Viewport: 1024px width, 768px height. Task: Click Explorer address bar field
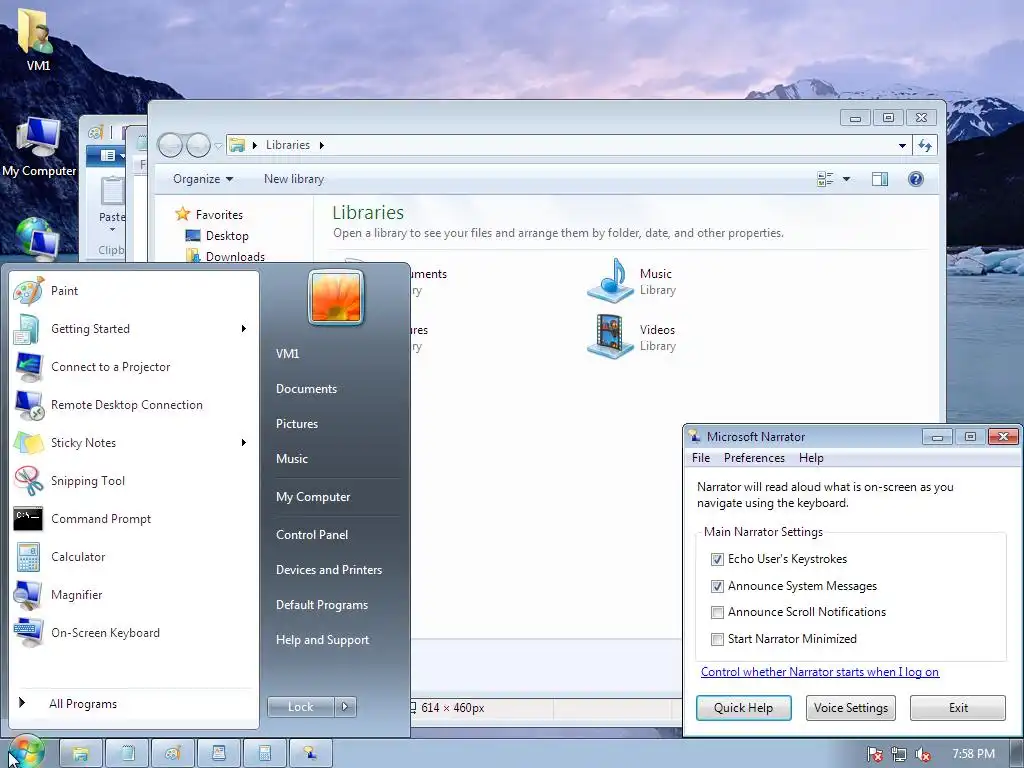point(568,146)
